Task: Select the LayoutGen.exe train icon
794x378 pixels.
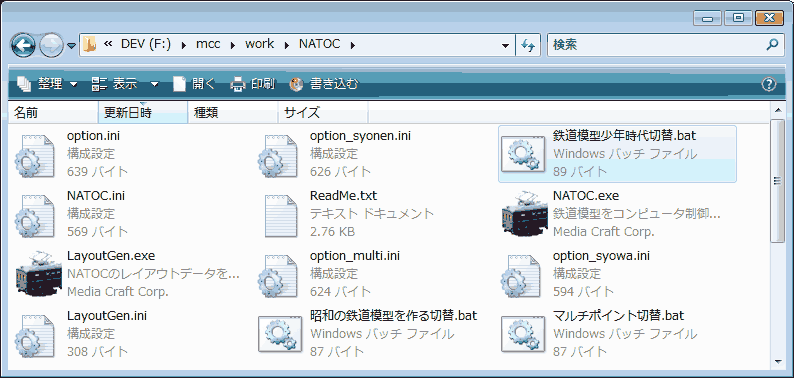Action: coord(38,274)
